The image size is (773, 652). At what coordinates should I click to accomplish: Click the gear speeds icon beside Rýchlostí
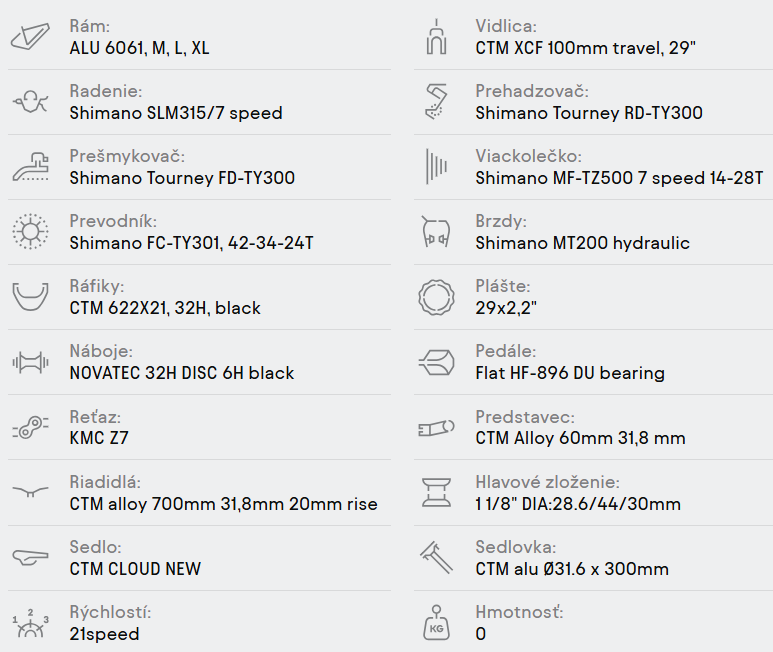pos(29,623)
